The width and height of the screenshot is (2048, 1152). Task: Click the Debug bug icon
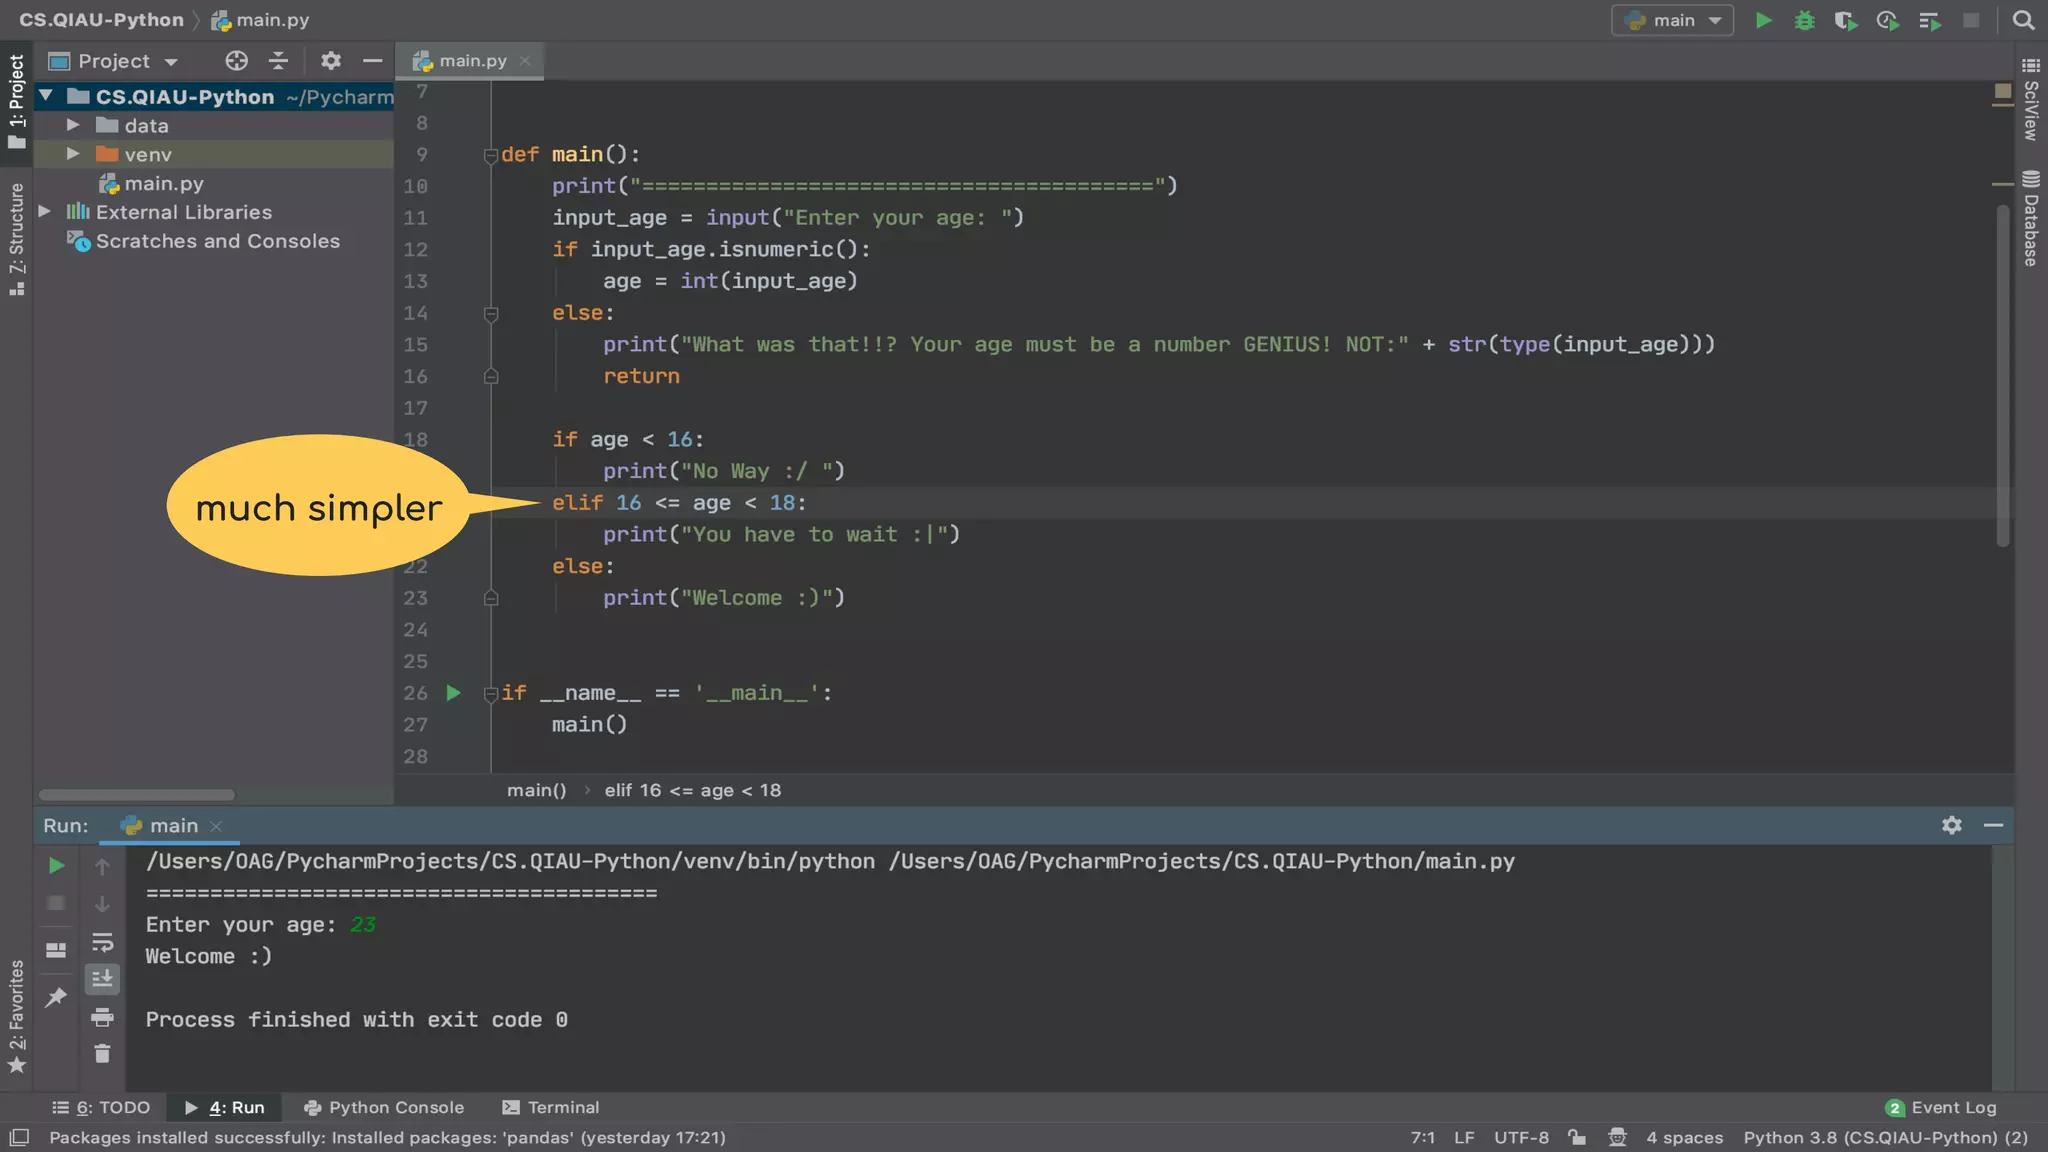pos(1804,20)
